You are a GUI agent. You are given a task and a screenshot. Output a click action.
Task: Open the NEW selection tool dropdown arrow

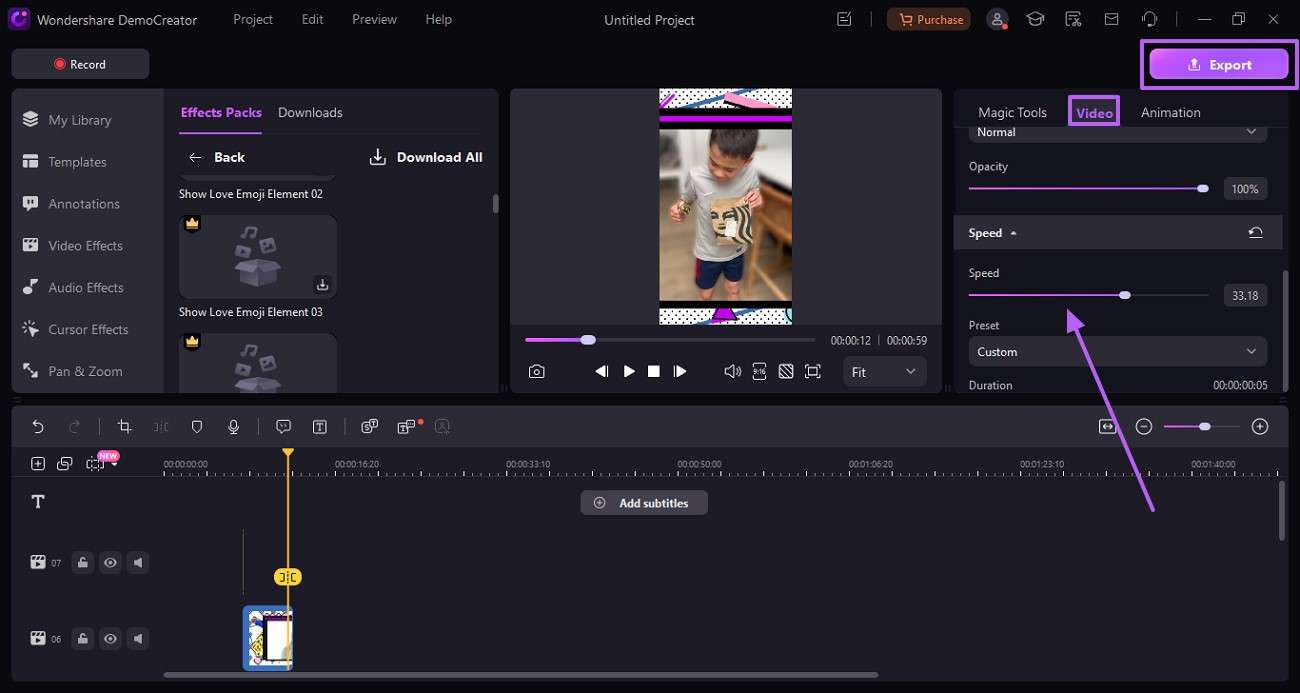115,464
